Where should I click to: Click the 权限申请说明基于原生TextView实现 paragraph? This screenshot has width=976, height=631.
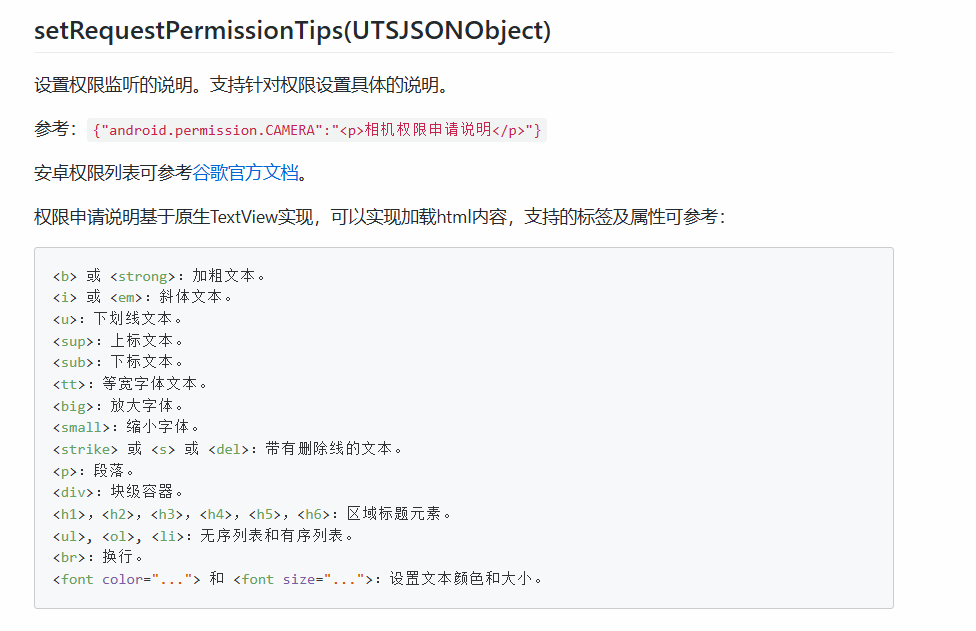(379, 216)
